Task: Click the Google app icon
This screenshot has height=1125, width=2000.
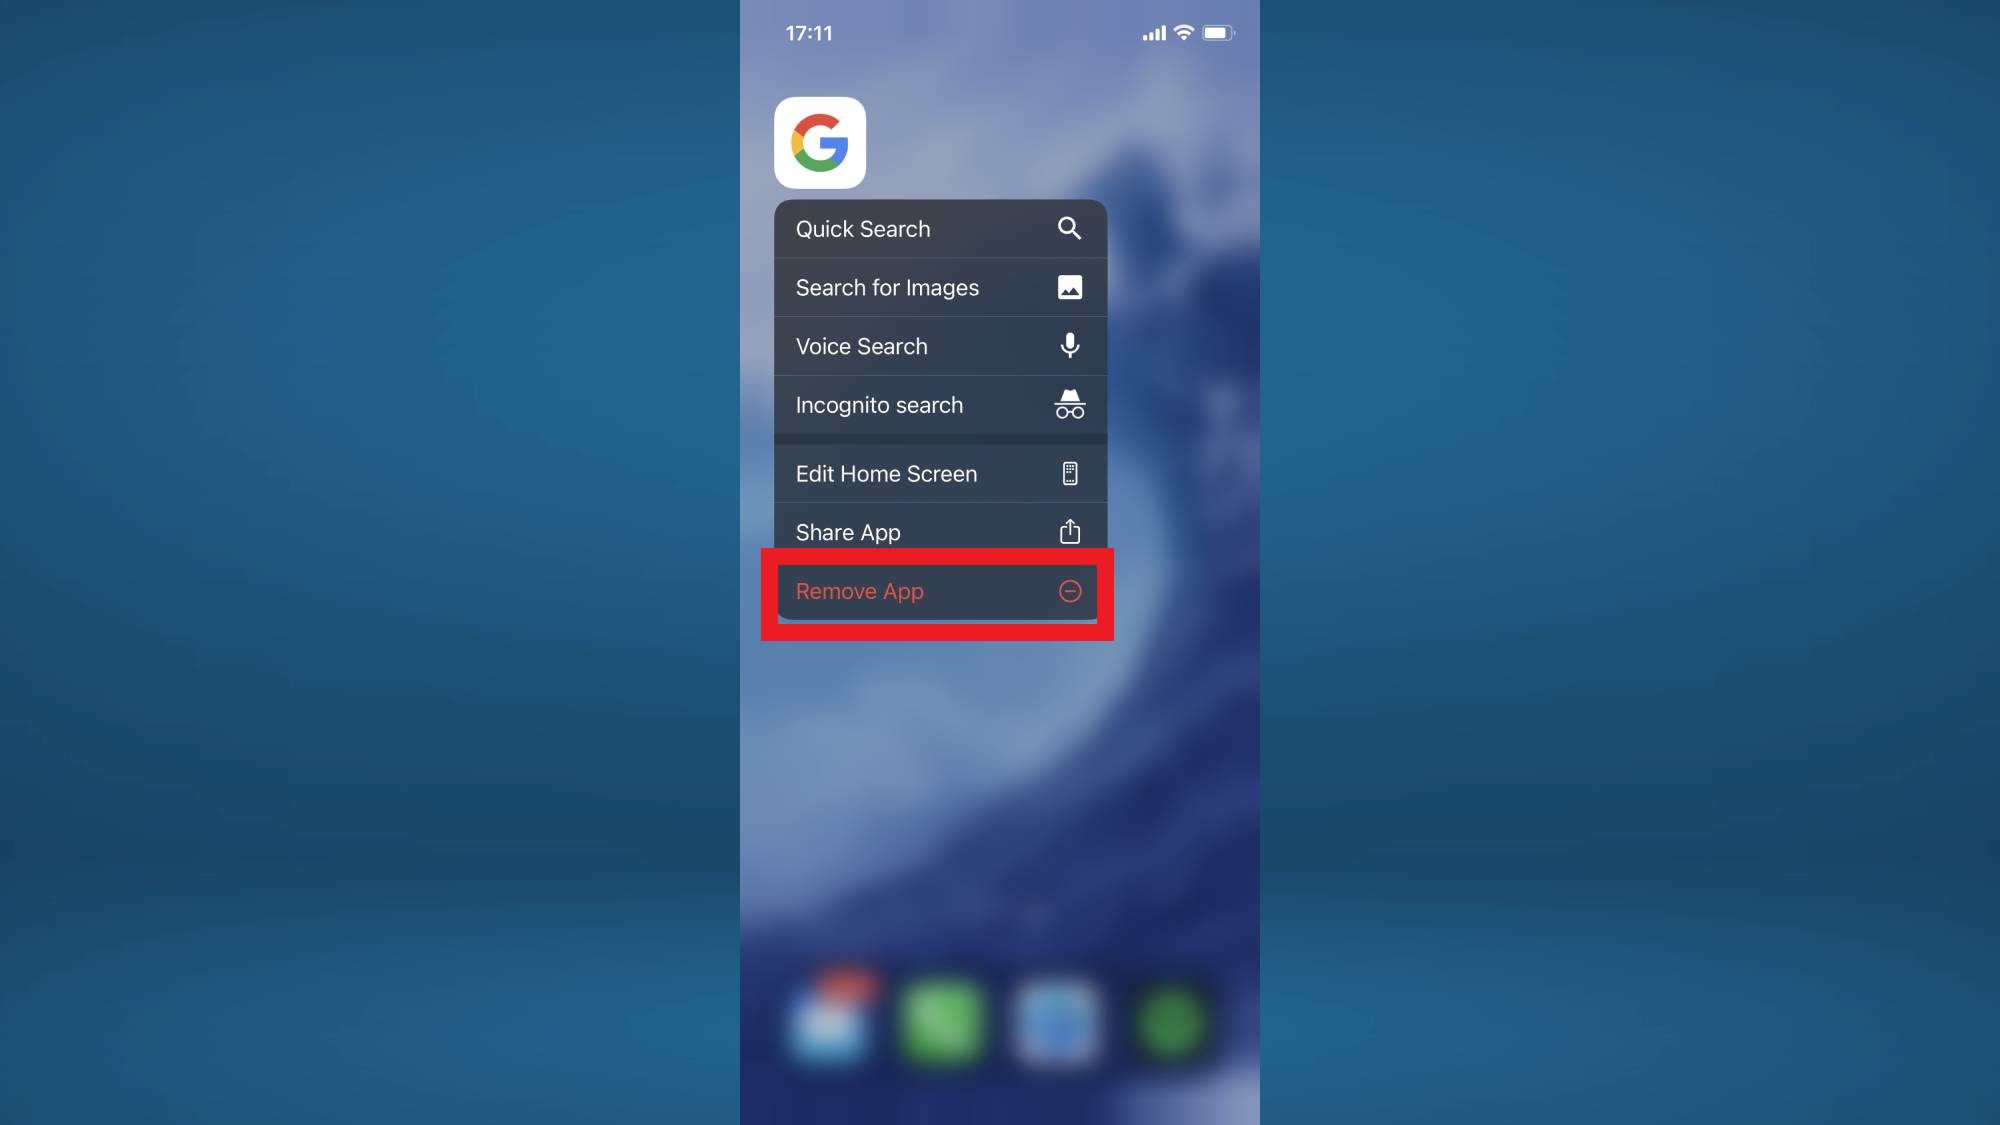Action: click(x=820, y=143)
